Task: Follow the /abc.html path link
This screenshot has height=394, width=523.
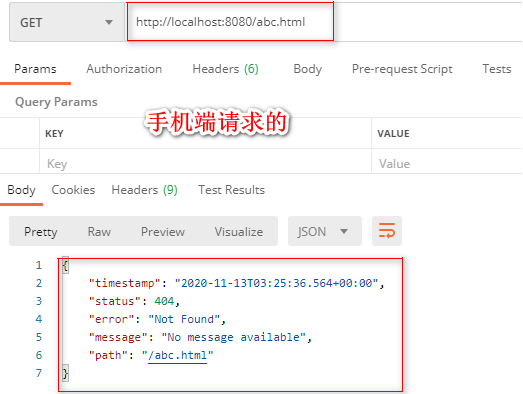Action: coord(177,355)
